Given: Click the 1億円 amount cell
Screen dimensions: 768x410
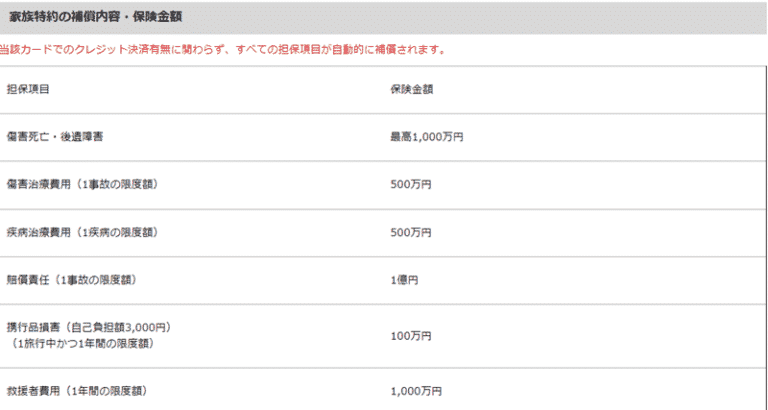Looking at the screenshot, I should coord(405,280).
